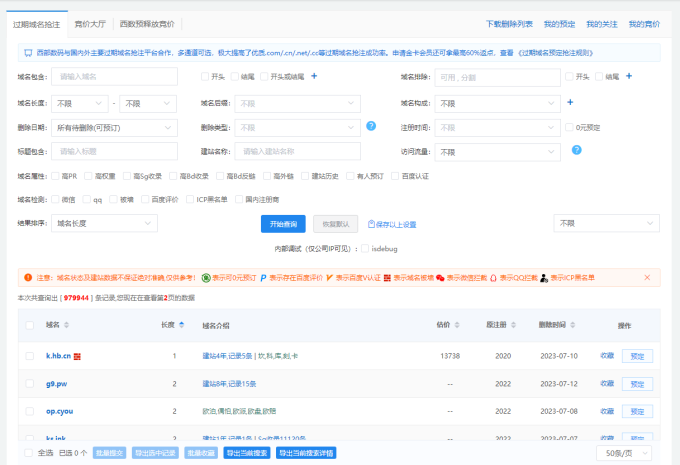The width and height of the screenshot is (680, 465).
Task: Close the orange notice banner
Action: (647, 278)
